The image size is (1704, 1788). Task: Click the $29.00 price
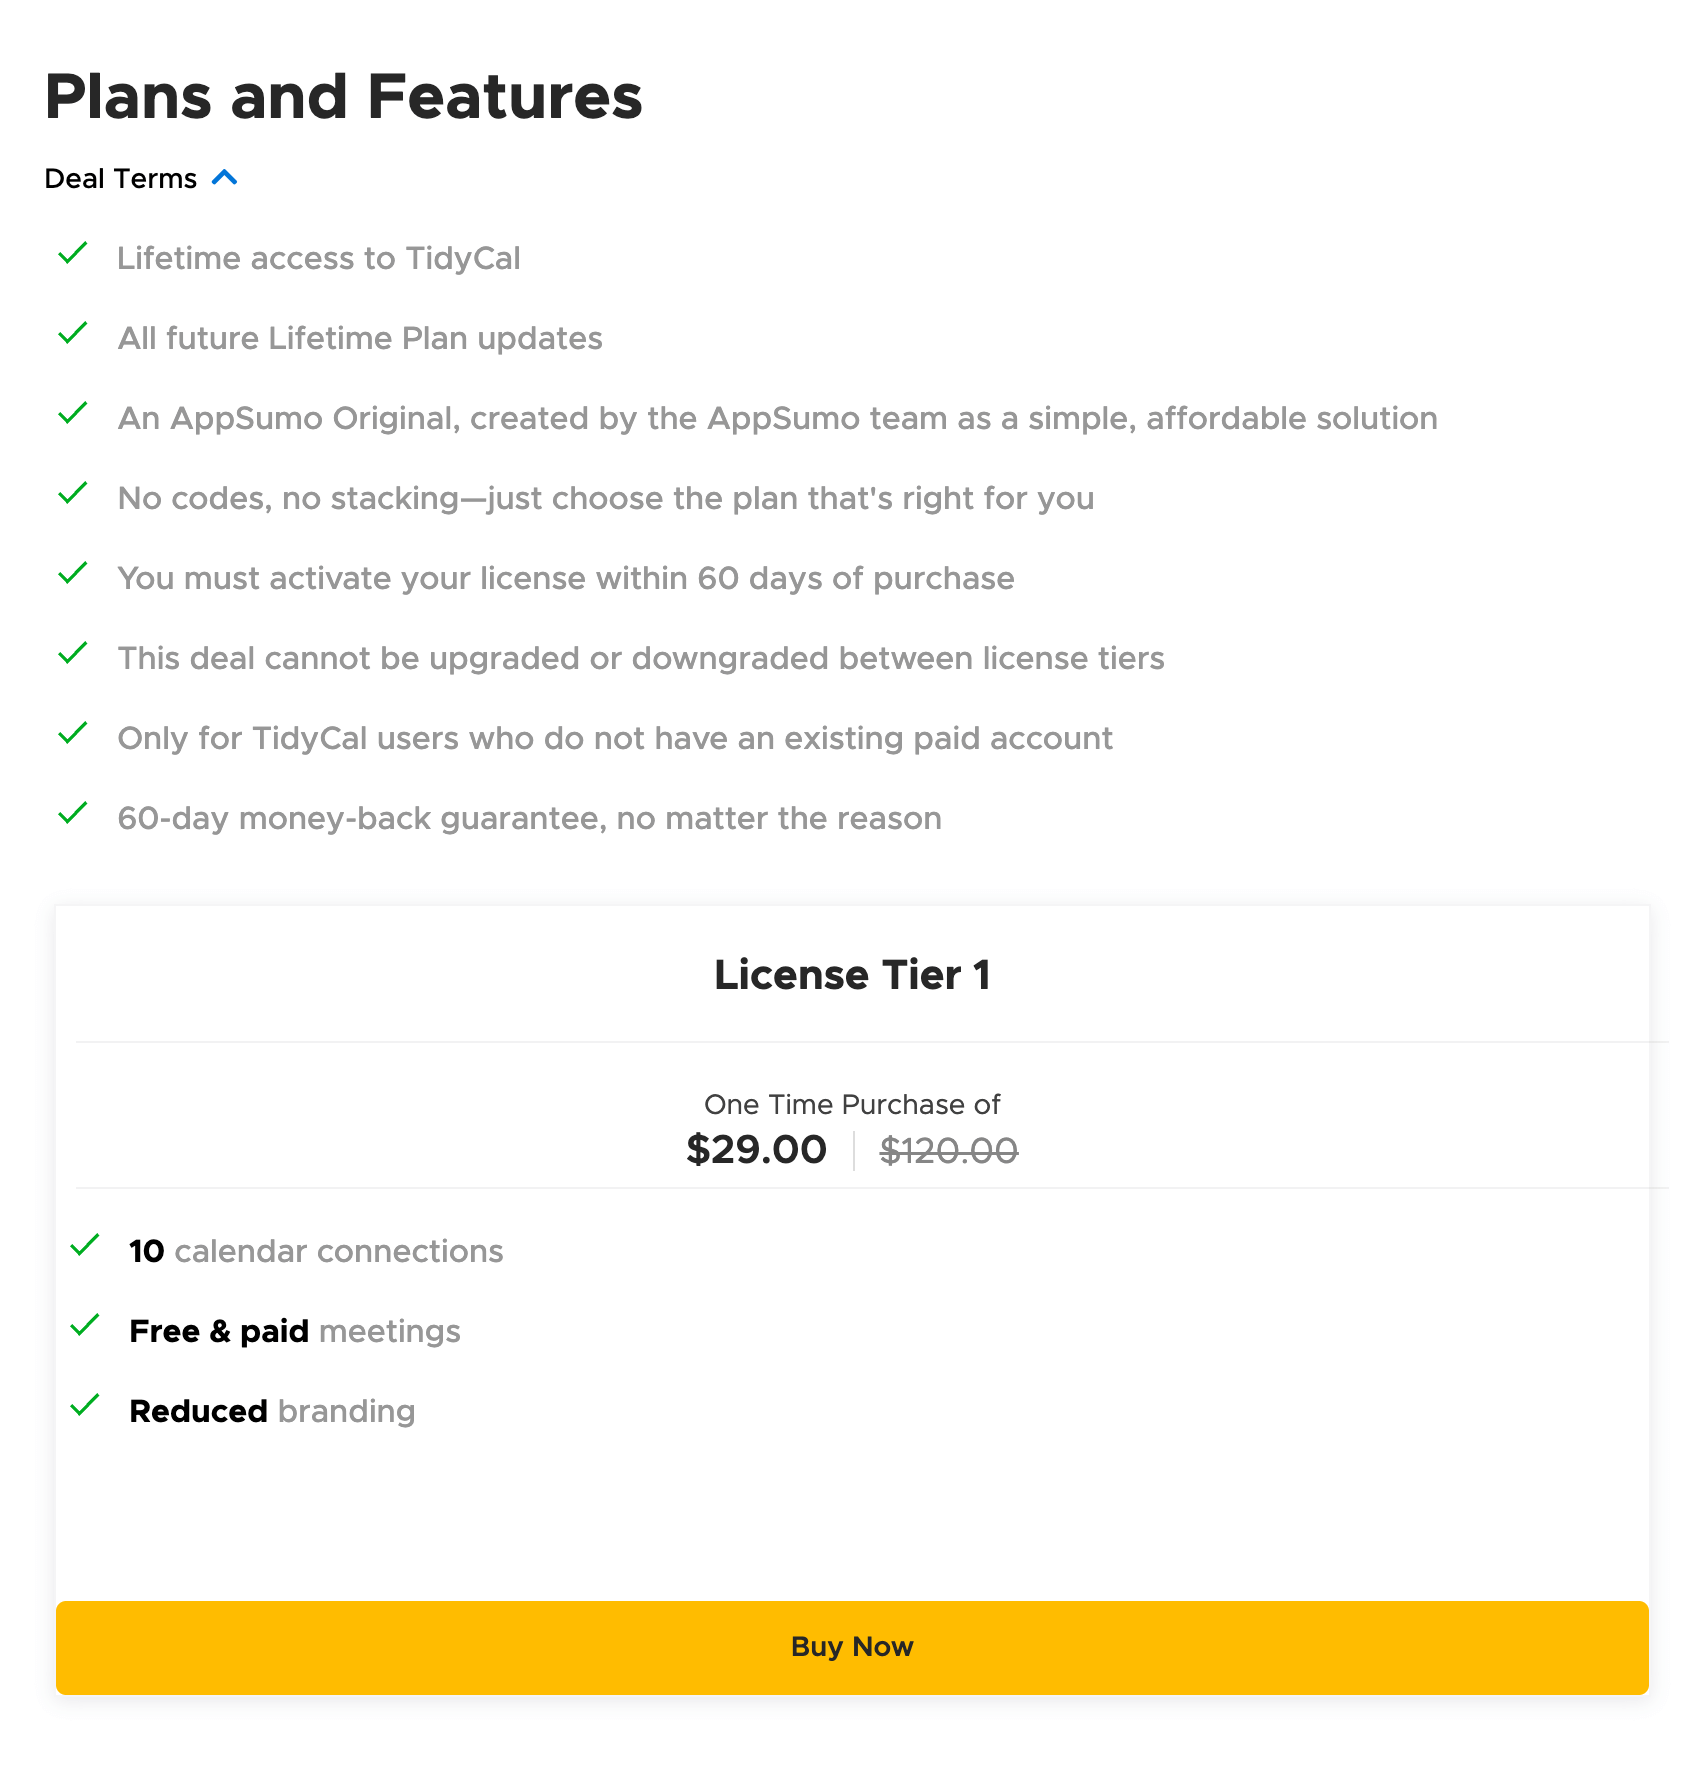(756, 1150)
